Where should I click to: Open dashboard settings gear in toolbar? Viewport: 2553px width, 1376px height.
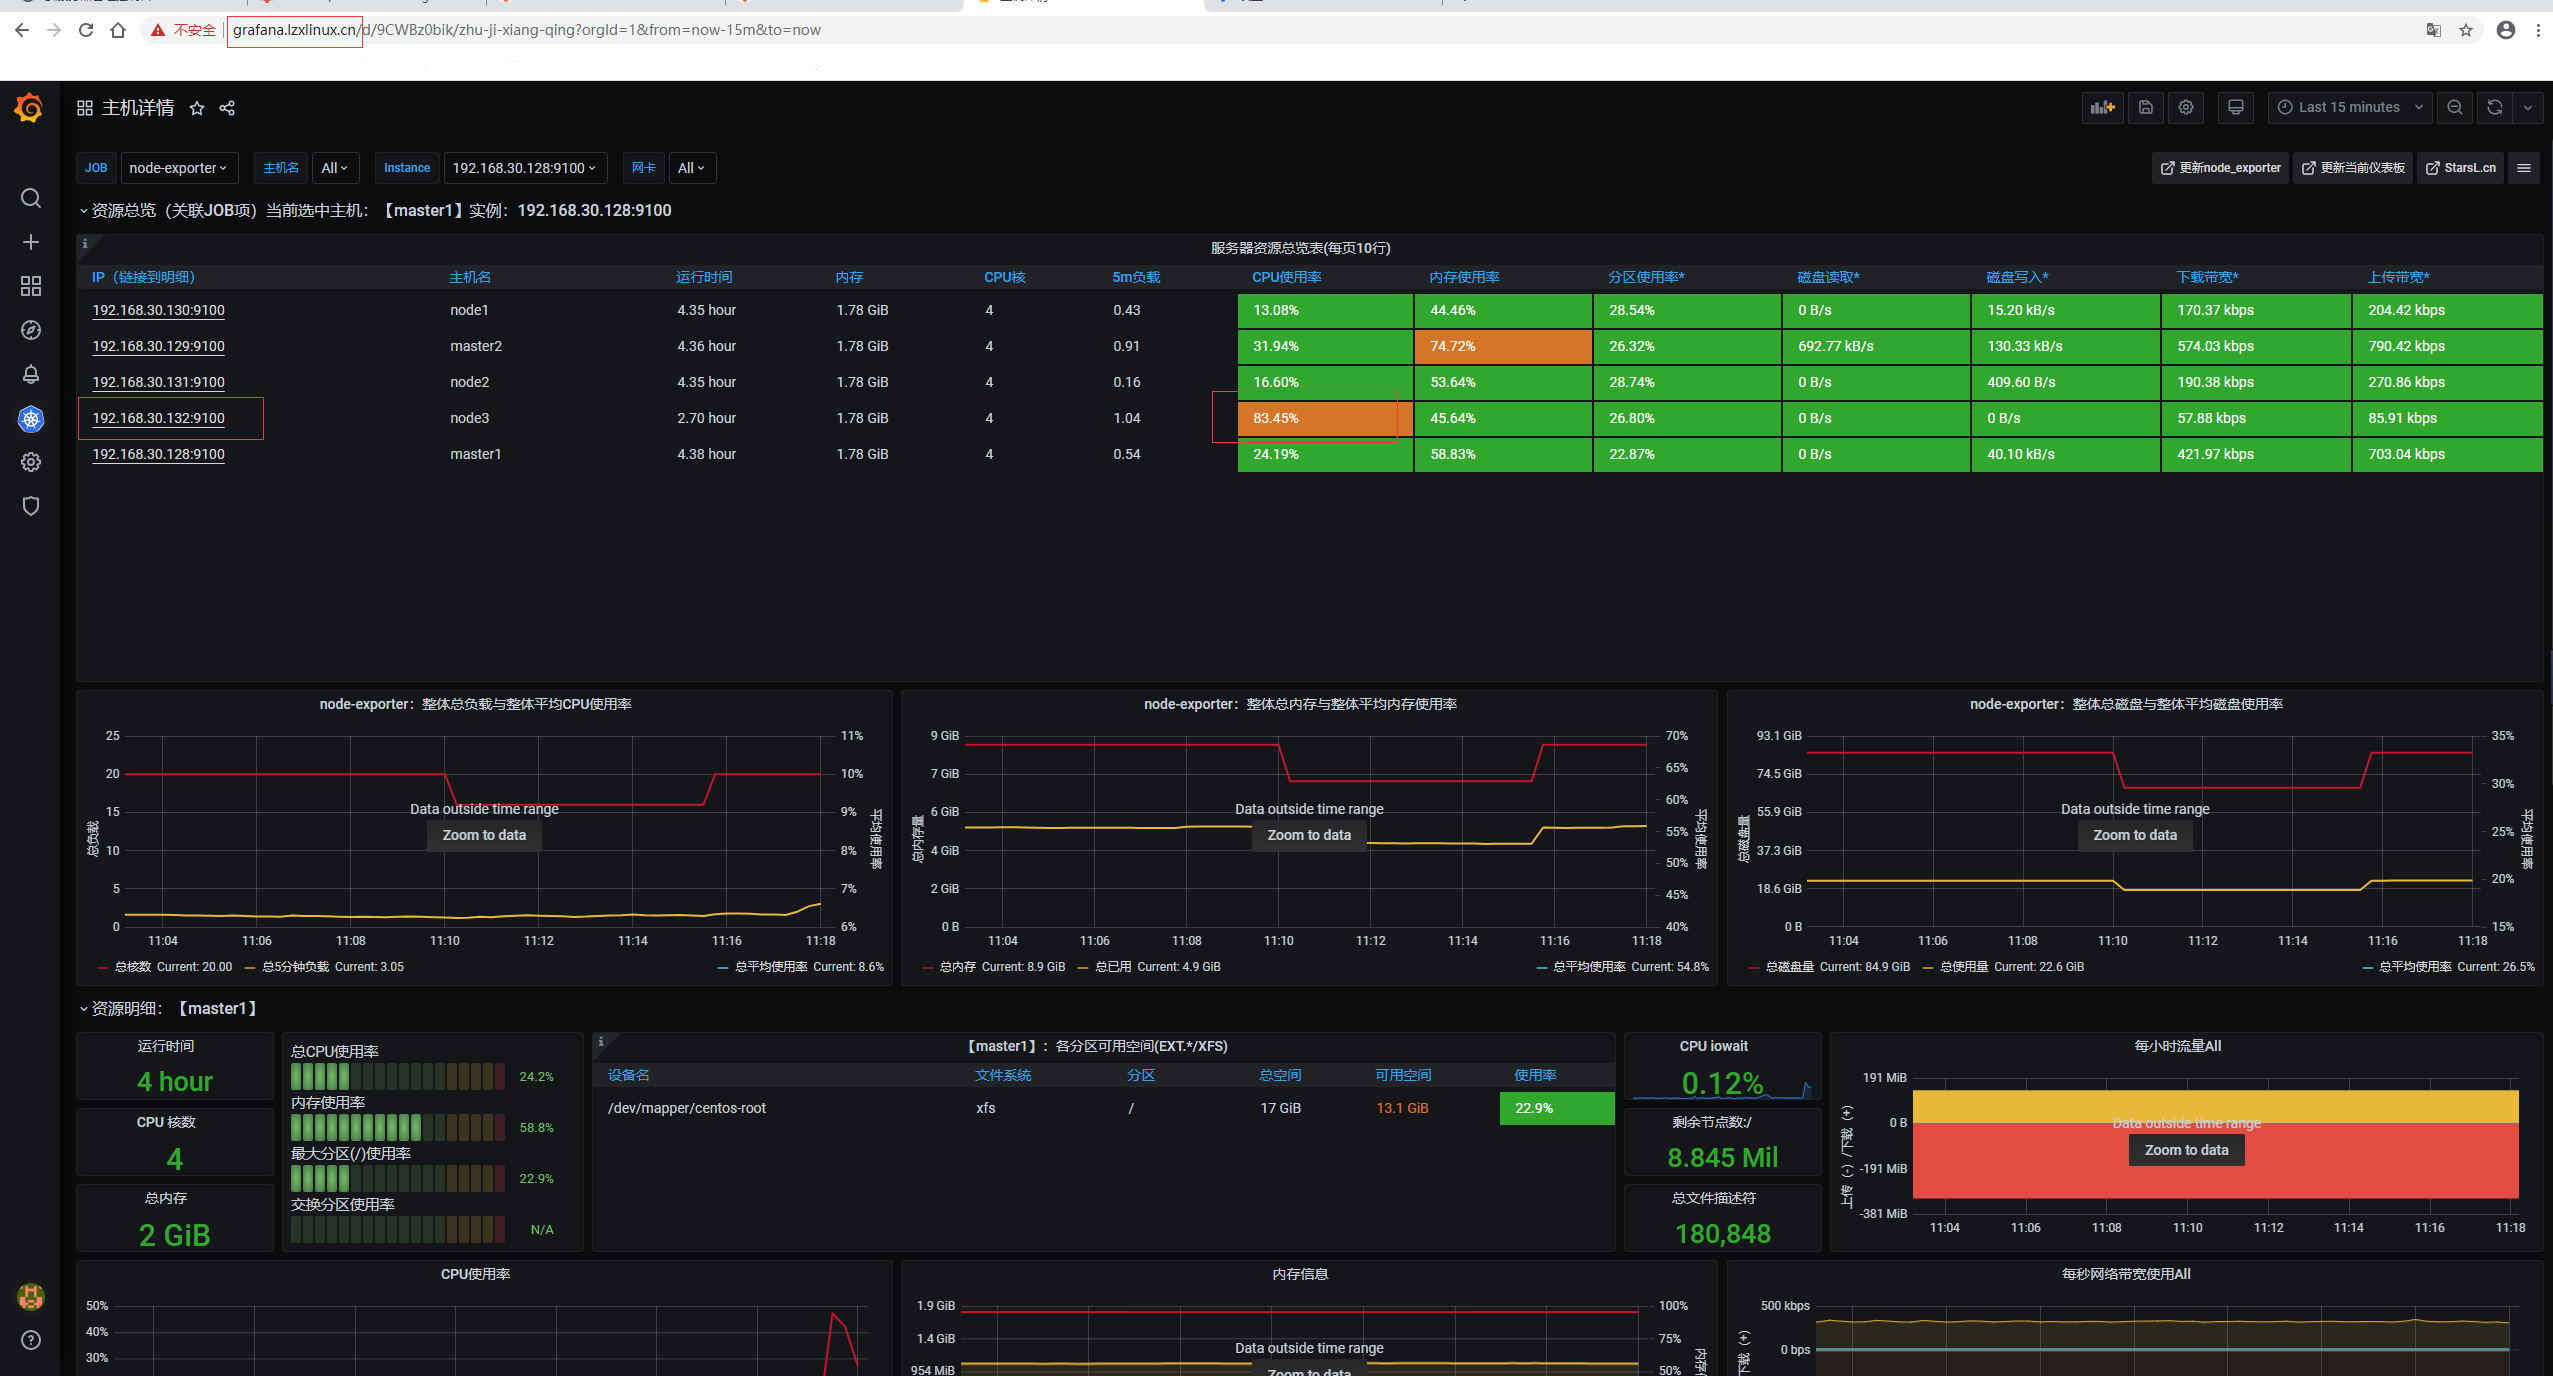pos(2186,107)
